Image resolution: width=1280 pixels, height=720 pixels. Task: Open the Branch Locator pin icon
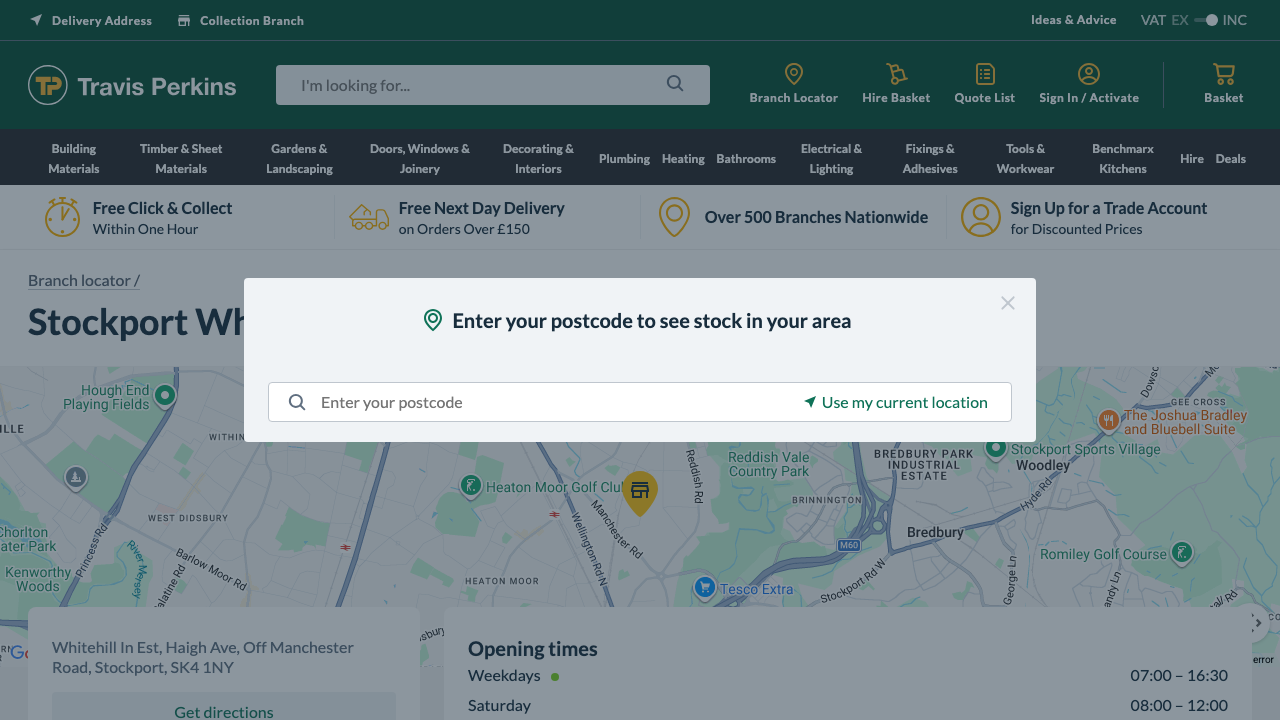tap(793, 74)
